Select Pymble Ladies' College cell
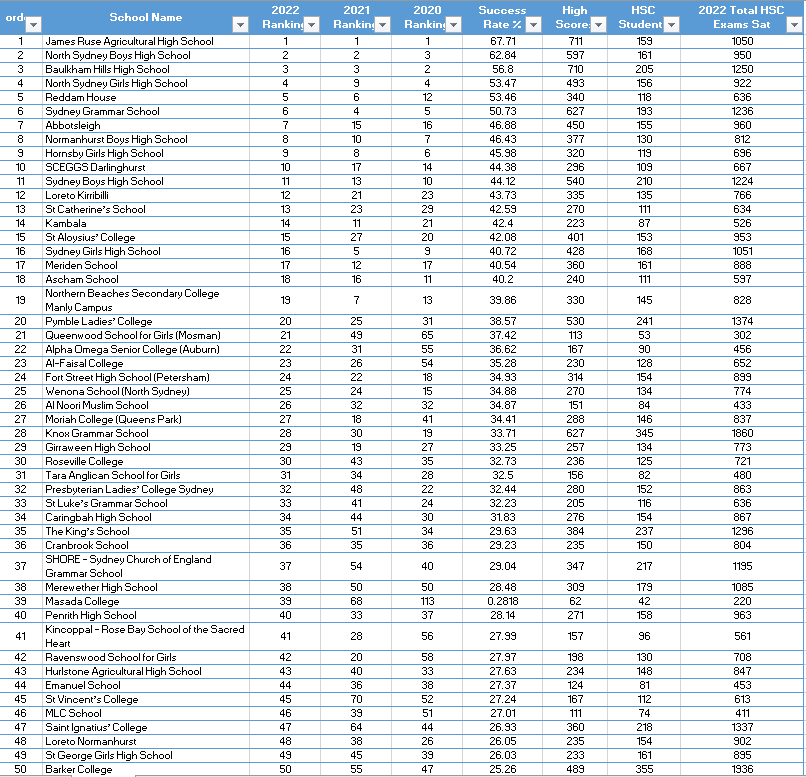Viewport: 806px width, 777px height. point(146,321)
